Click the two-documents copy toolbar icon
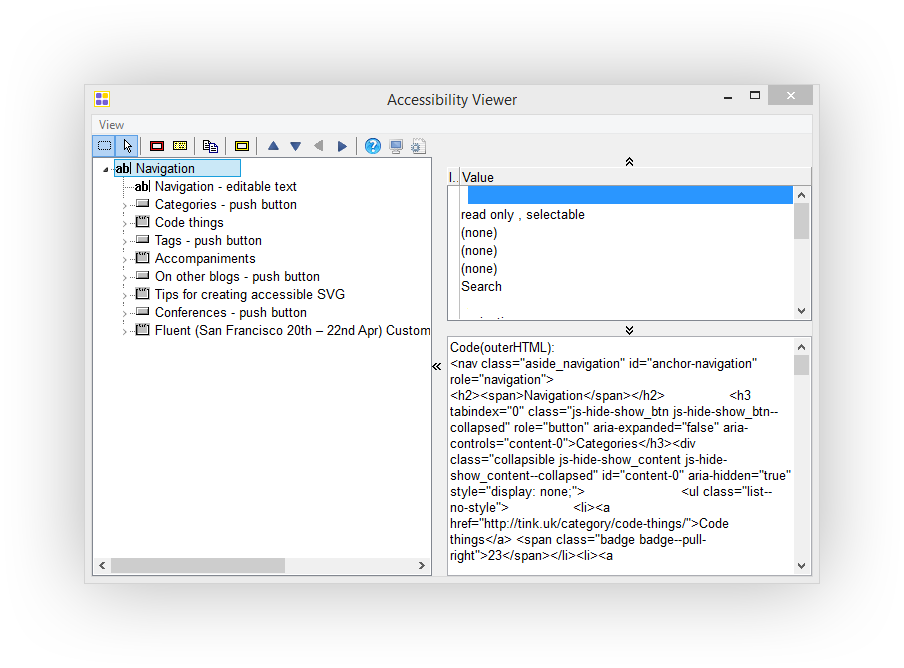The height and width of the screenshot is (668, 904). click(210, 146)
